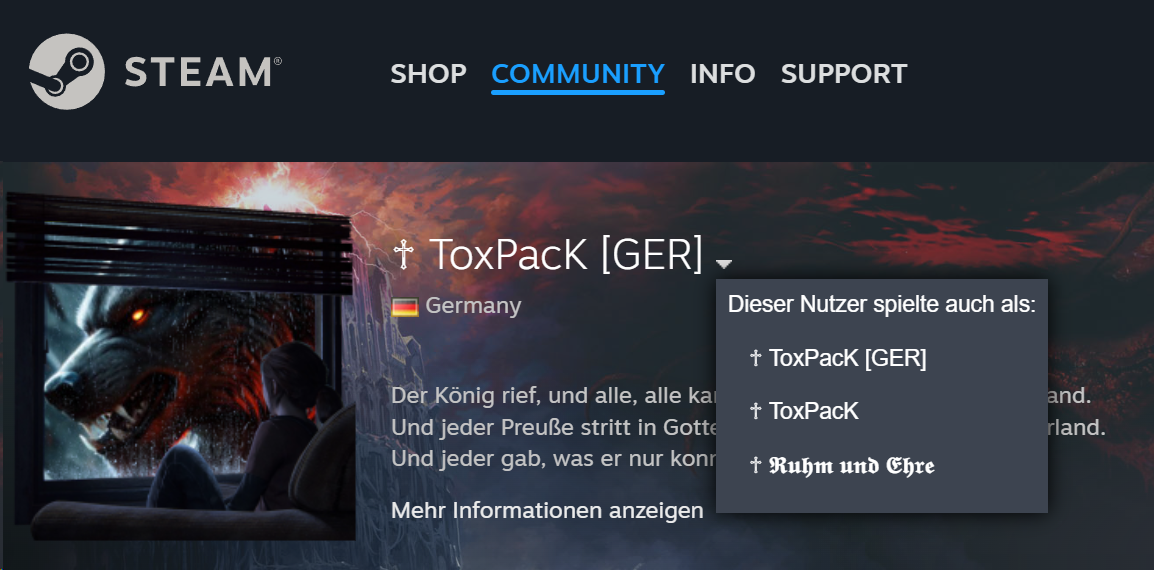Click the Steam logo icon
1154x570 pixels.
[x=66, y=71]
